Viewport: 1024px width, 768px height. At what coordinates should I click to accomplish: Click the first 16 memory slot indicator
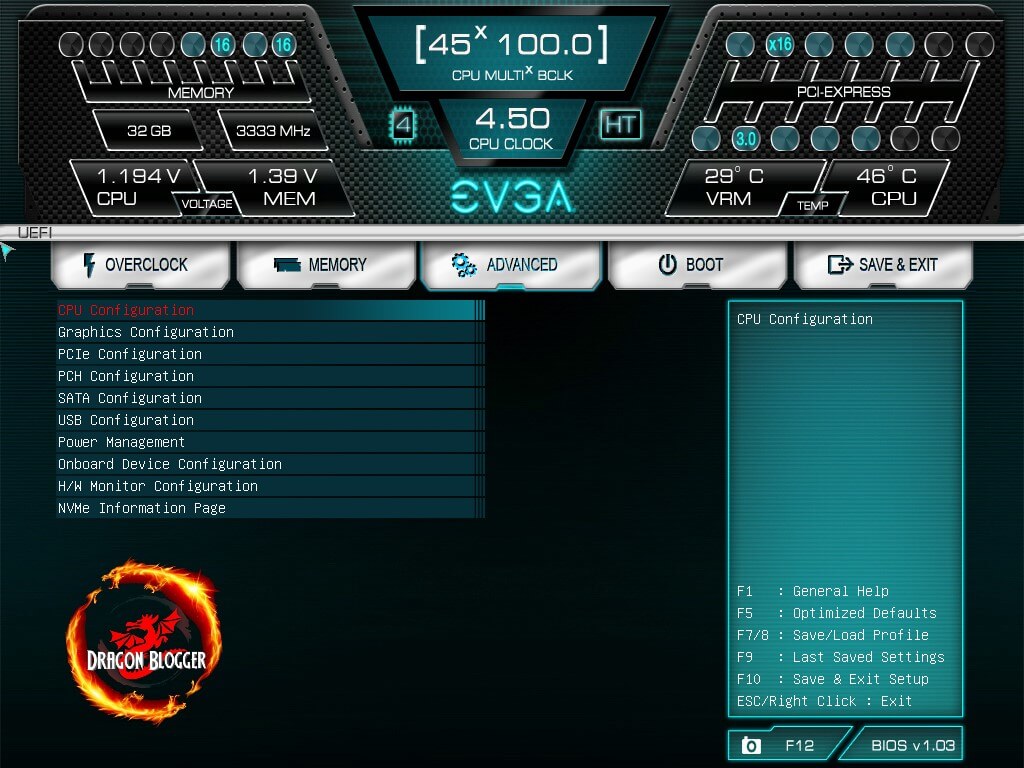coord(222,44)
